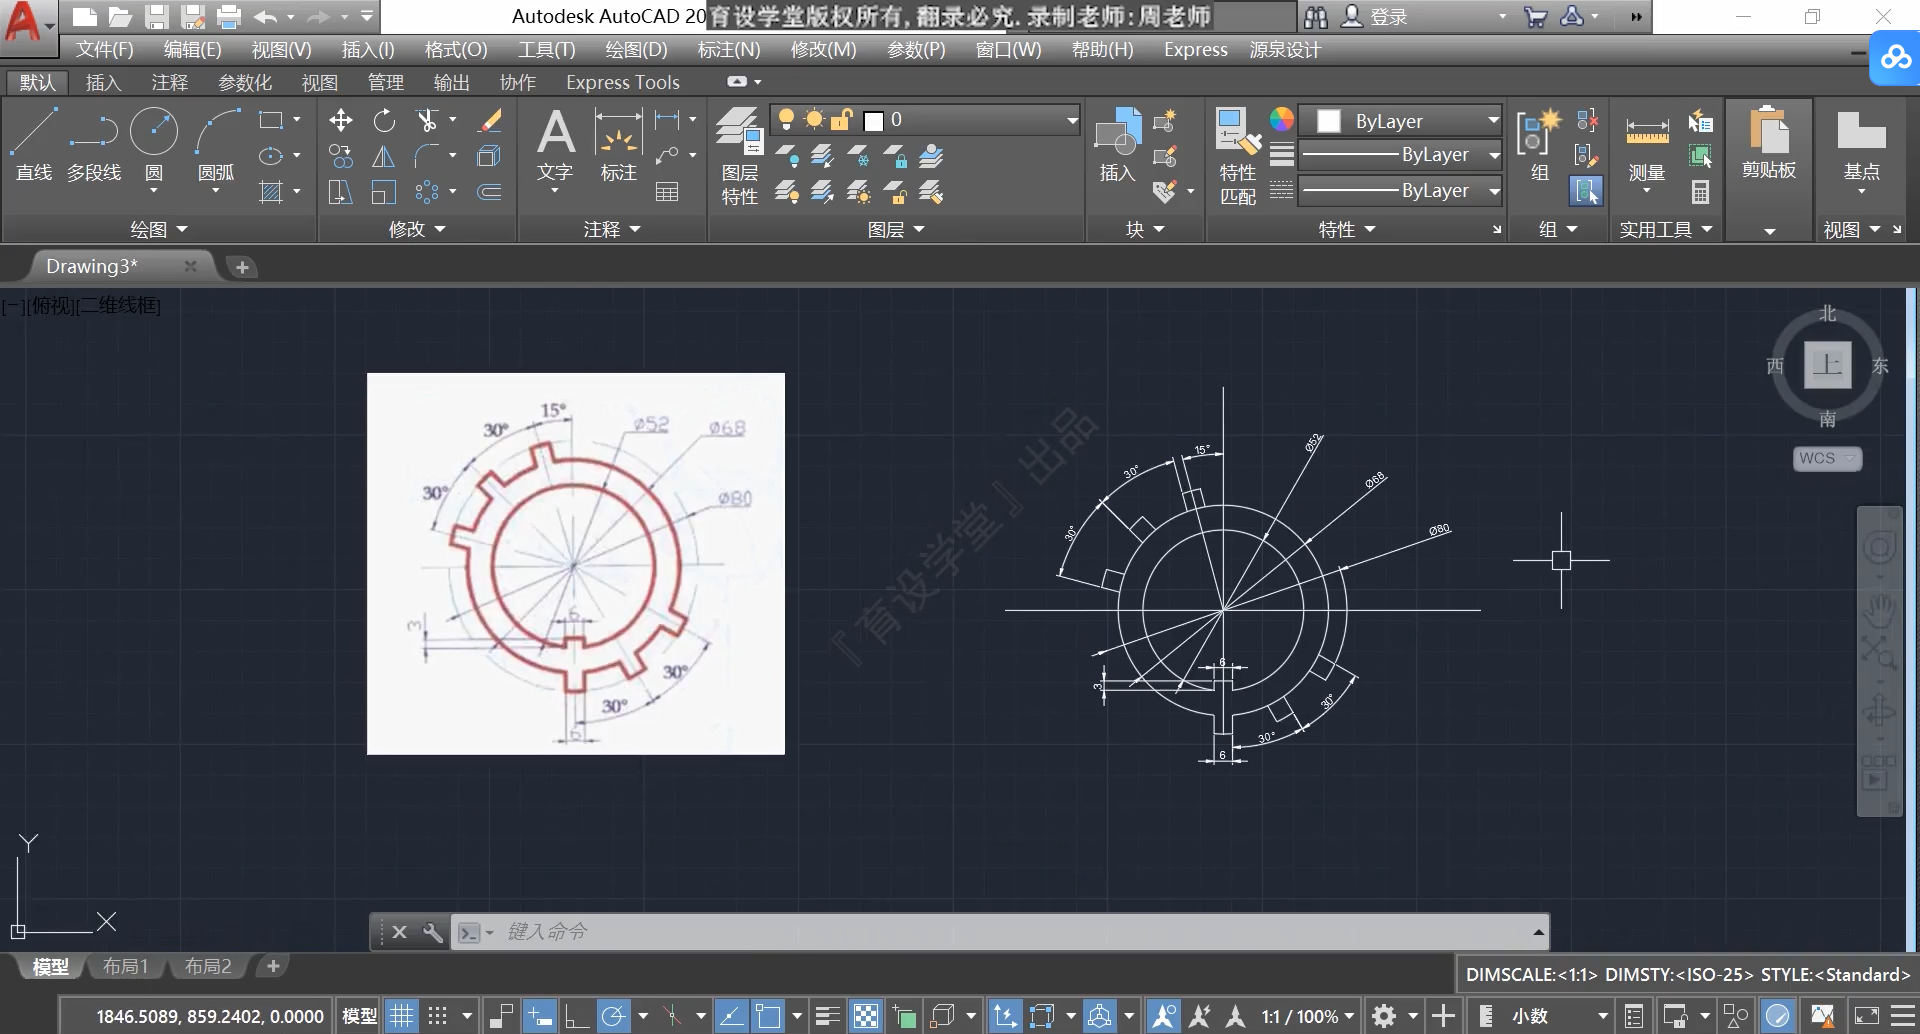
Task: Select the Arc (圆弧) tool
Action: 216,144
